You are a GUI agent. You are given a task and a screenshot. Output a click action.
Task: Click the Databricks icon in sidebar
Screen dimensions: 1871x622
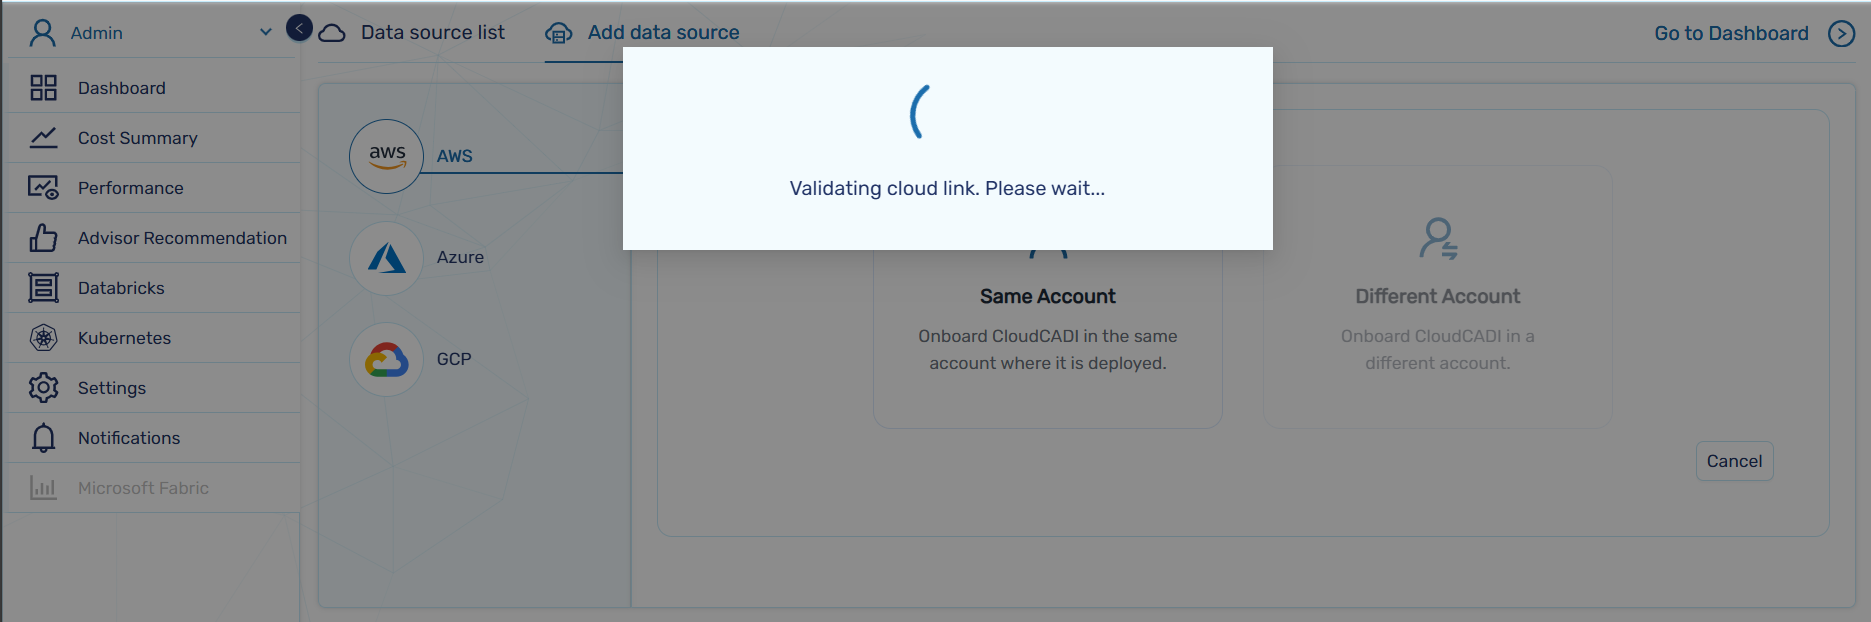tap(43, 288)
